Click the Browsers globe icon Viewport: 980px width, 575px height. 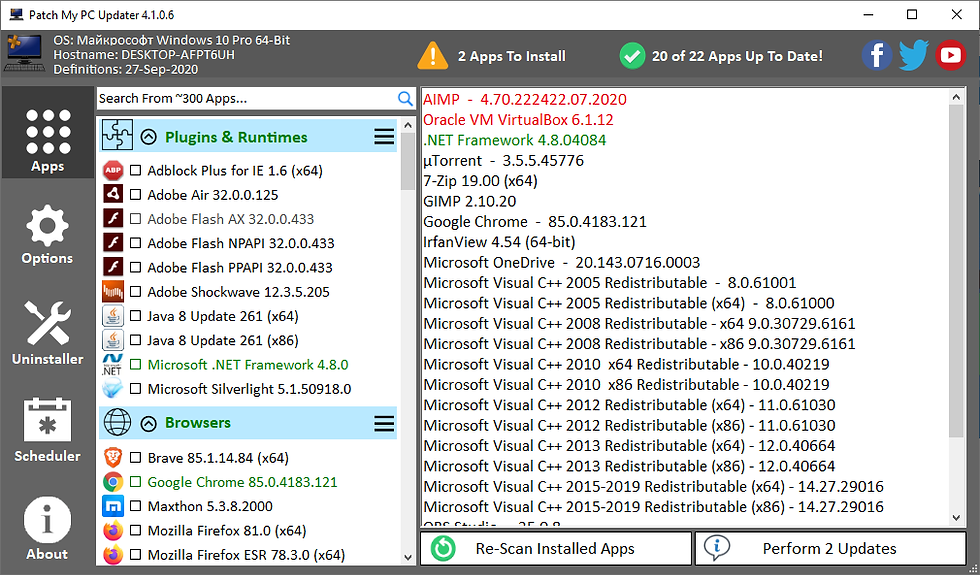118,422
